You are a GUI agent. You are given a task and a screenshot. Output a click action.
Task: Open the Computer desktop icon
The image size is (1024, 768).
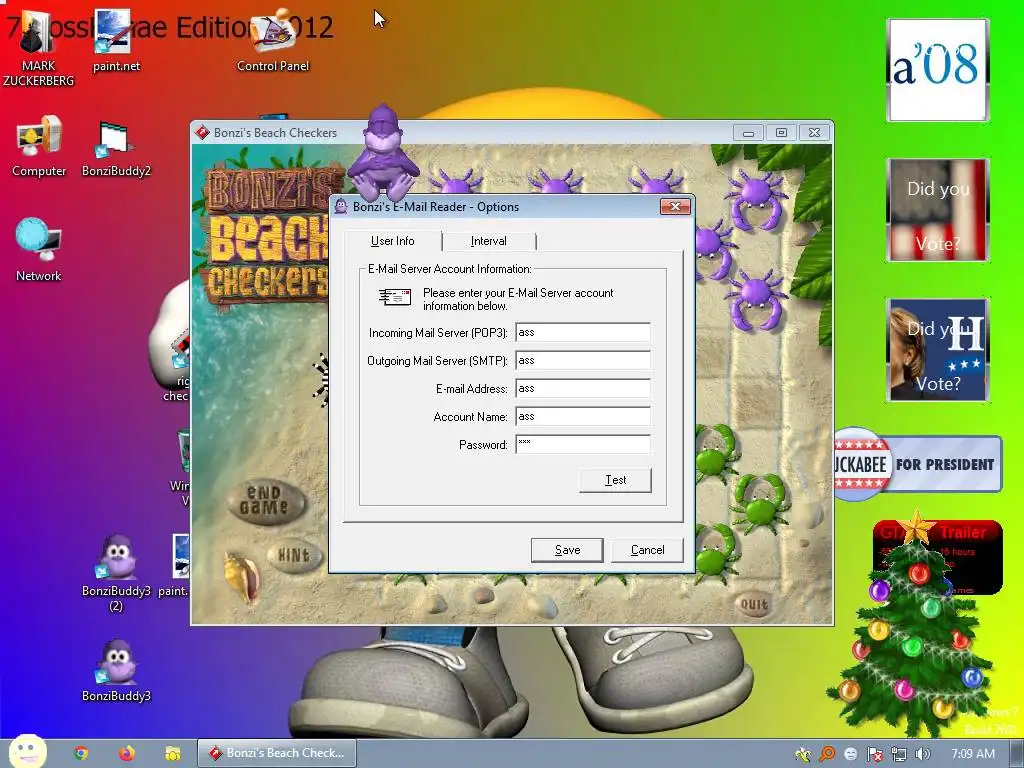click(x=39, y=146)
